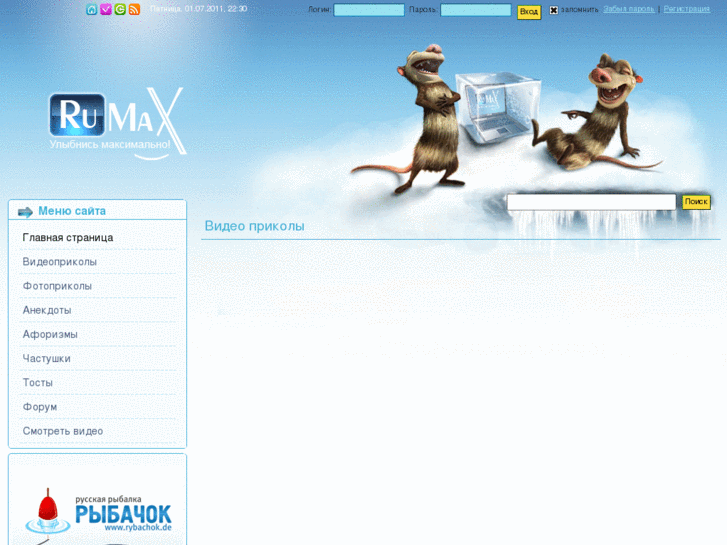Open Смотреть видео menu item

pos(63,431)
